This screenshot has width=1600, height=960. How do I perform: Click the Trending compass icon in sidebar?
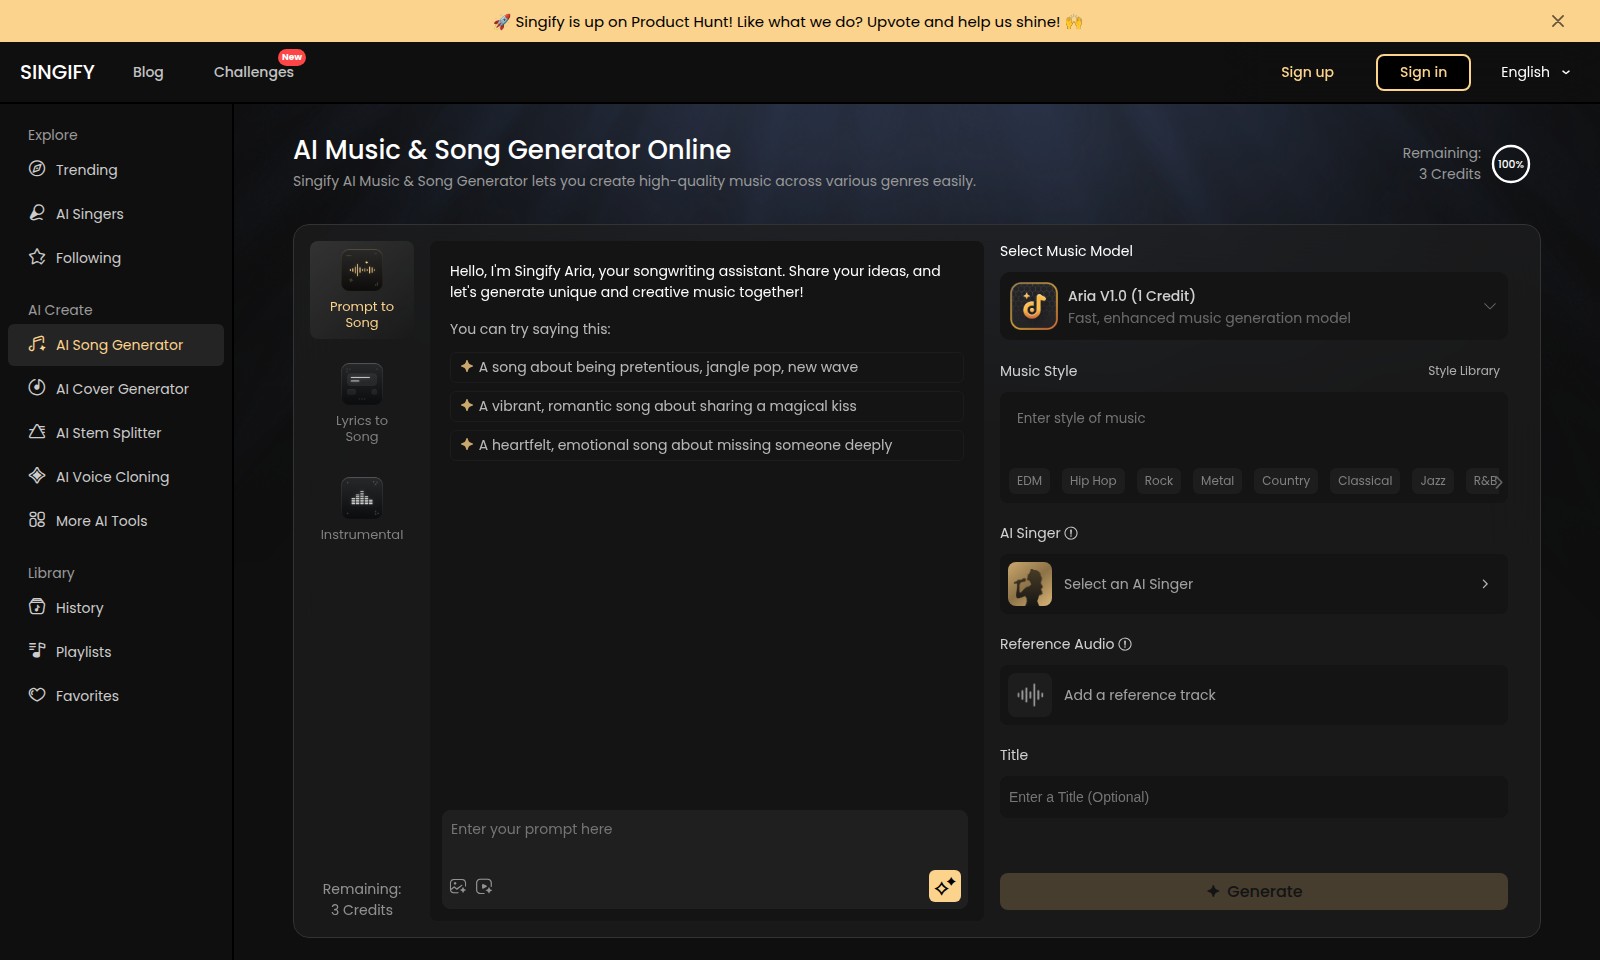click(x=37, y=169)
